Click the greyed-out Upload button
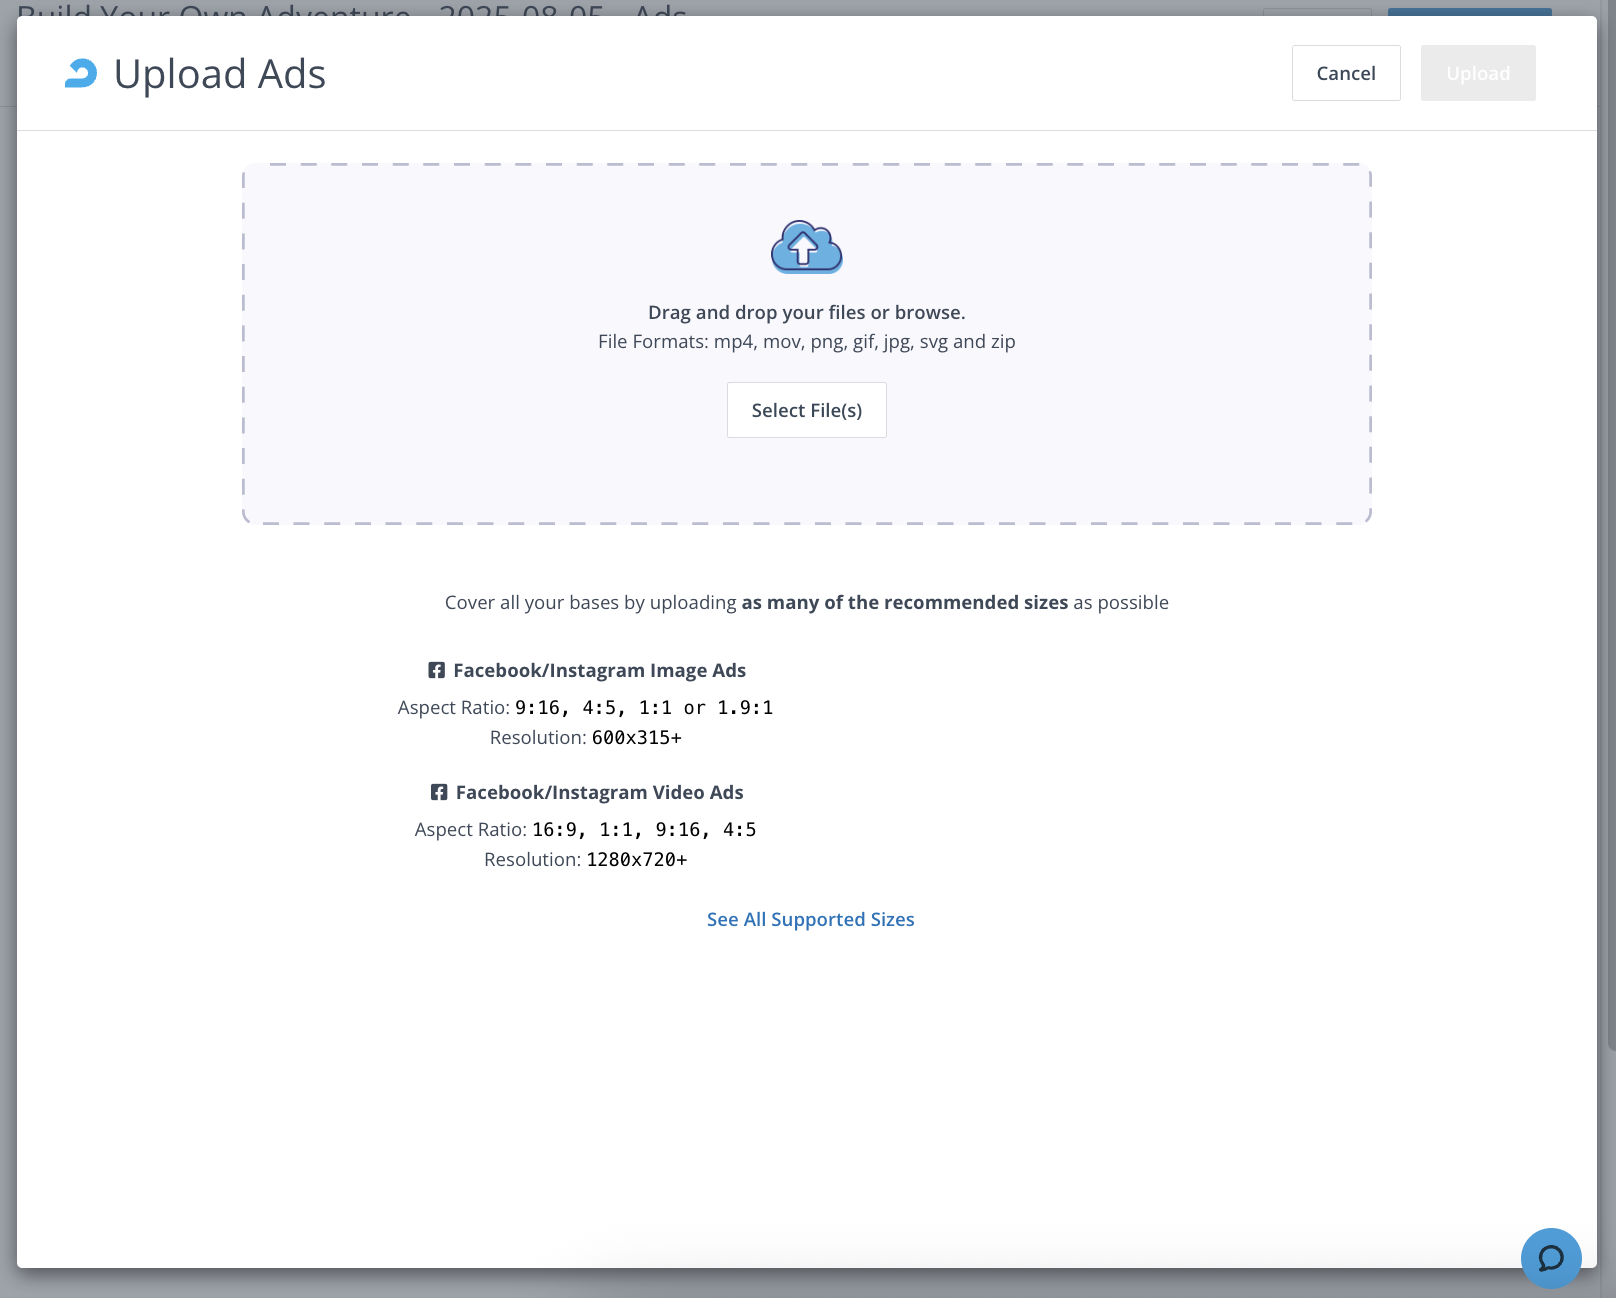Screen dimensions: 1616x1298 pyautogui.click(x=1477, y=73)
